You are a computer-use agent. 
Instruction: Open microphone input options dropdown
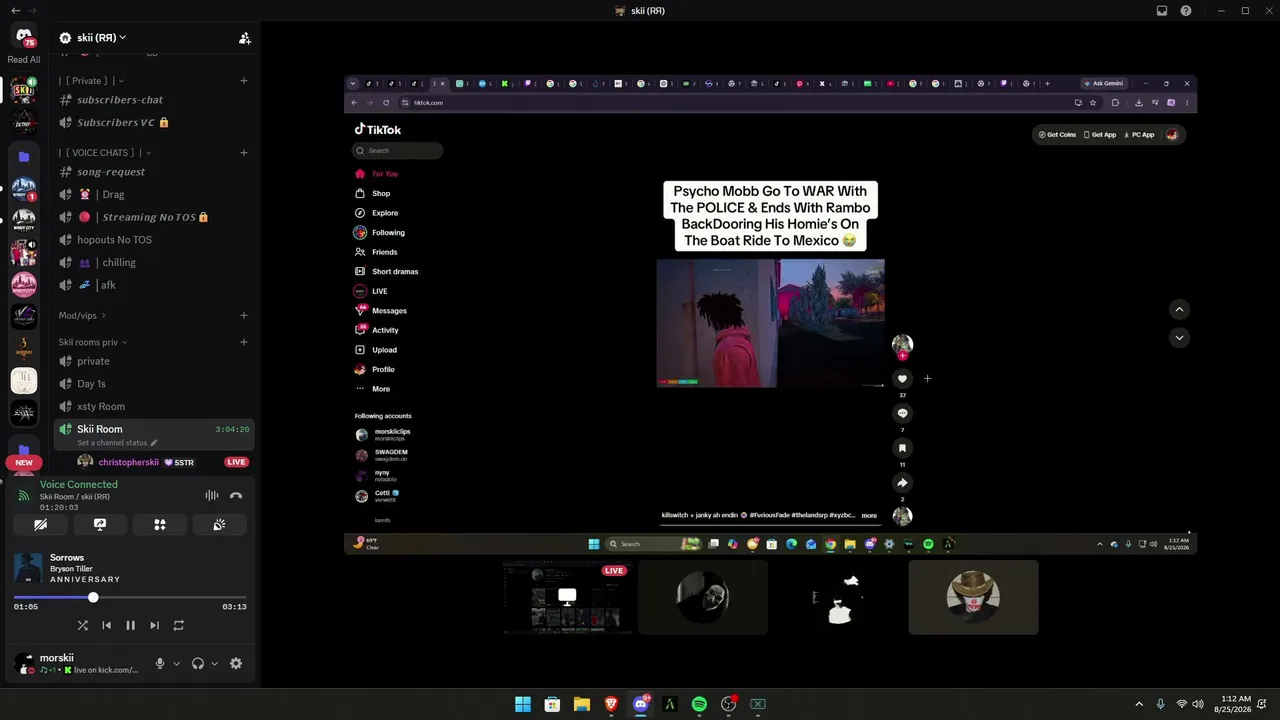click(x=177, y=664)
